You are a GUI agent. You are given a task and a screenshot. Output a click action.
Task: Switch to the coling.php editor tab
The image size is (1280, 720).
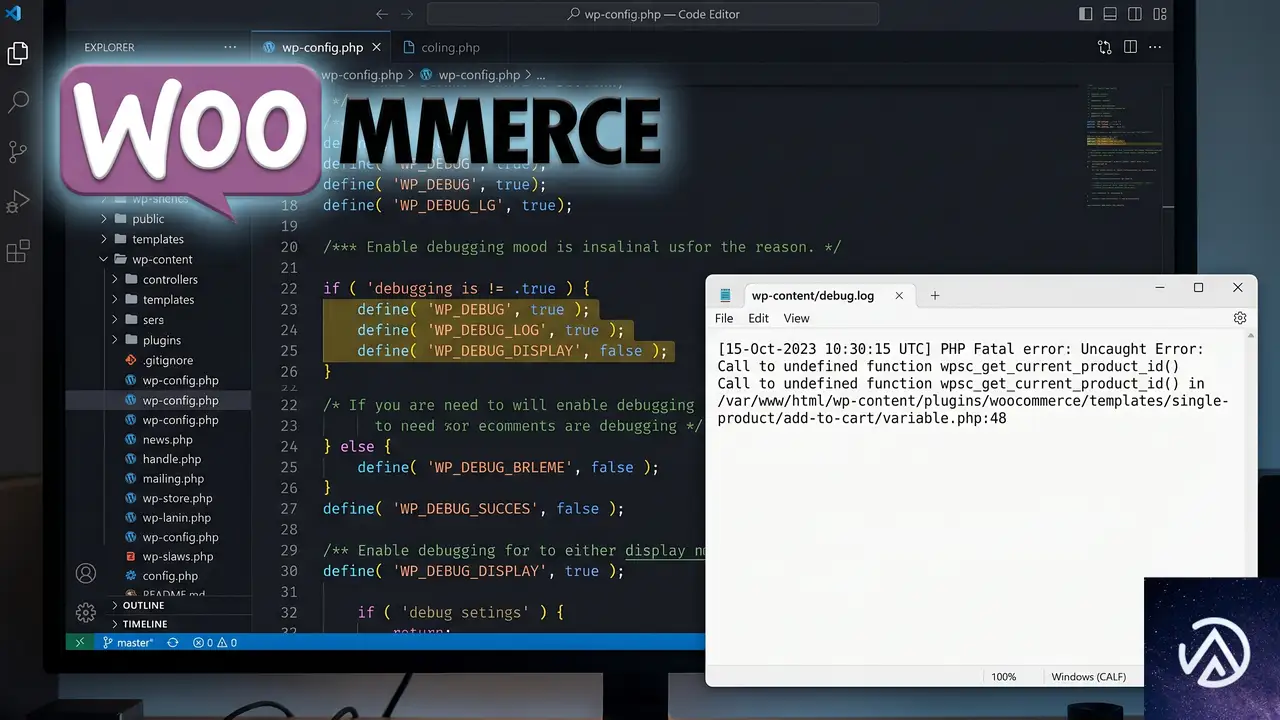(441, 47)
